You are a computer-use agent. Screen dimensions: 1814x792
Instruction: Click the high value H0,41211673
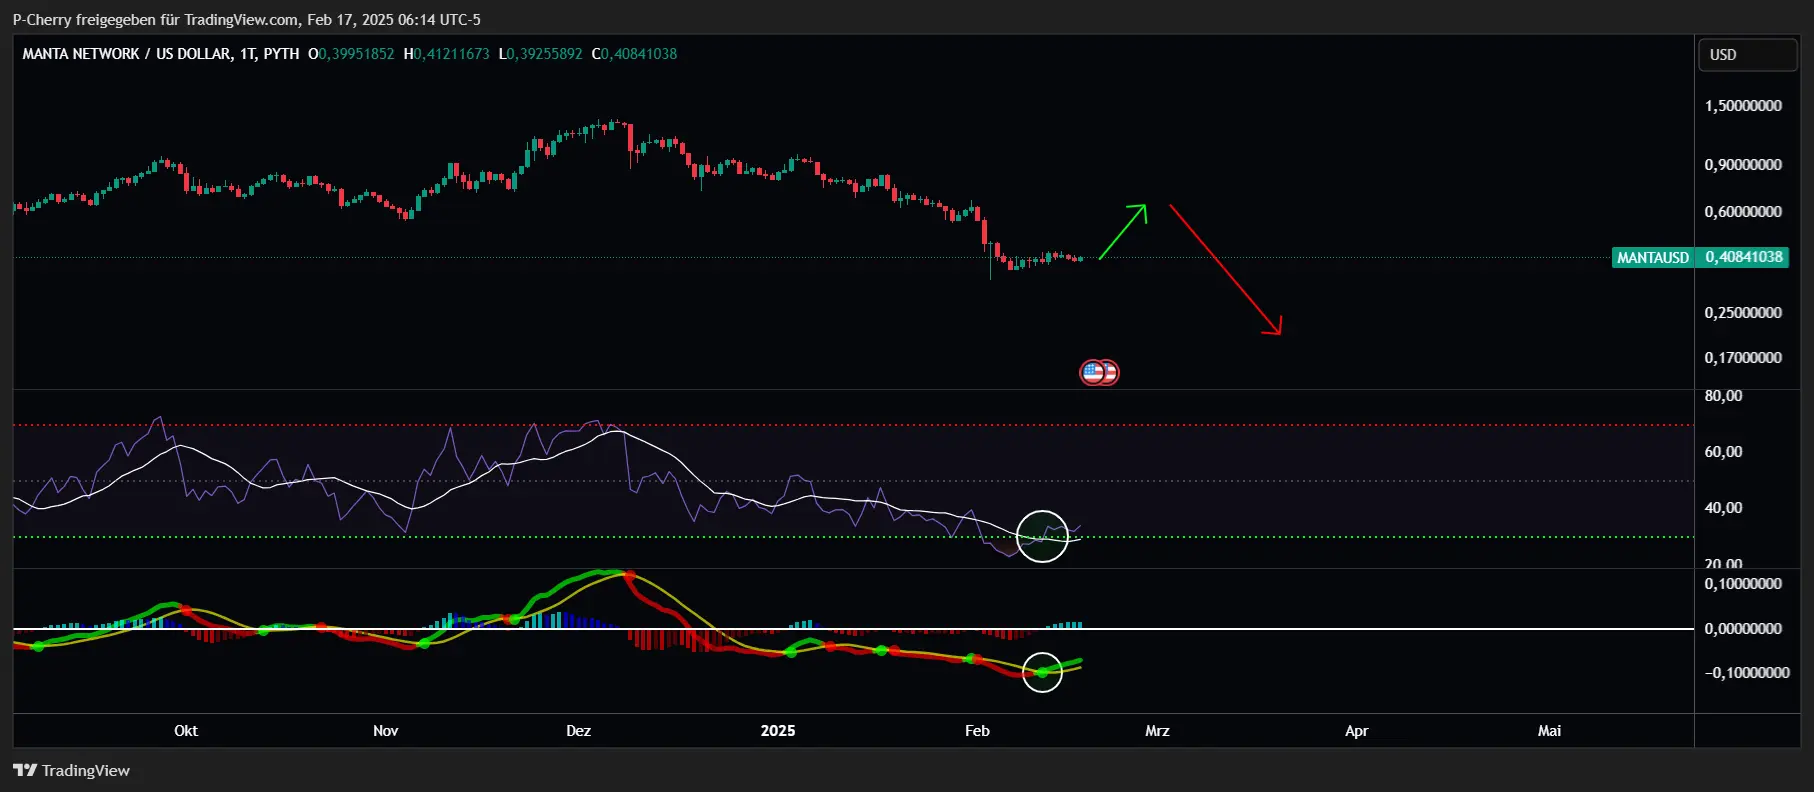(446, 54)
